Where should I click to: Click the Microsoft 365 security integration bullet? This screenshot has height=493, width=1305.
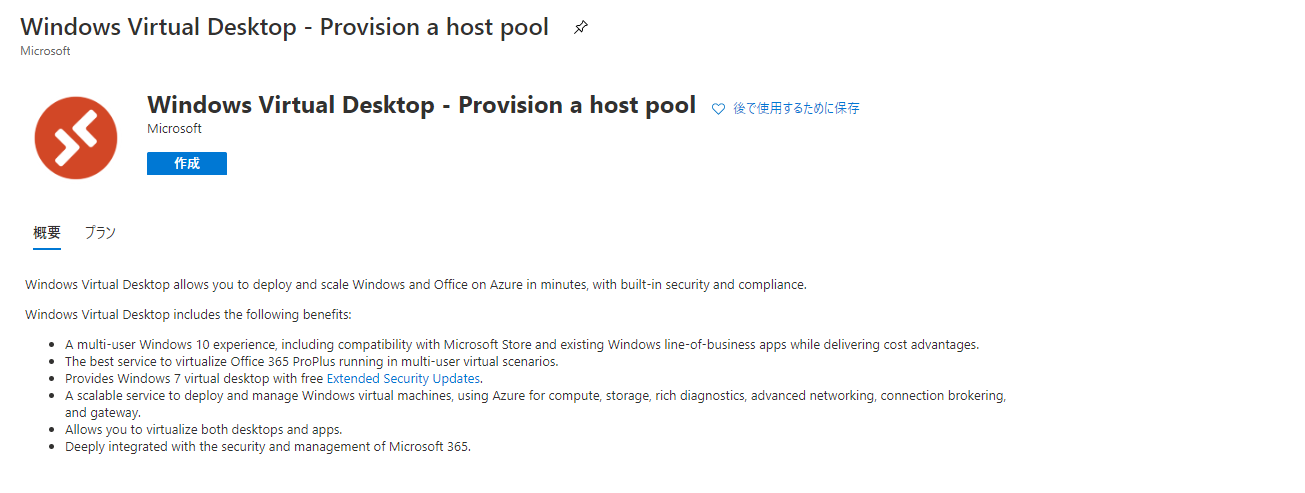(x=268, y=446)
